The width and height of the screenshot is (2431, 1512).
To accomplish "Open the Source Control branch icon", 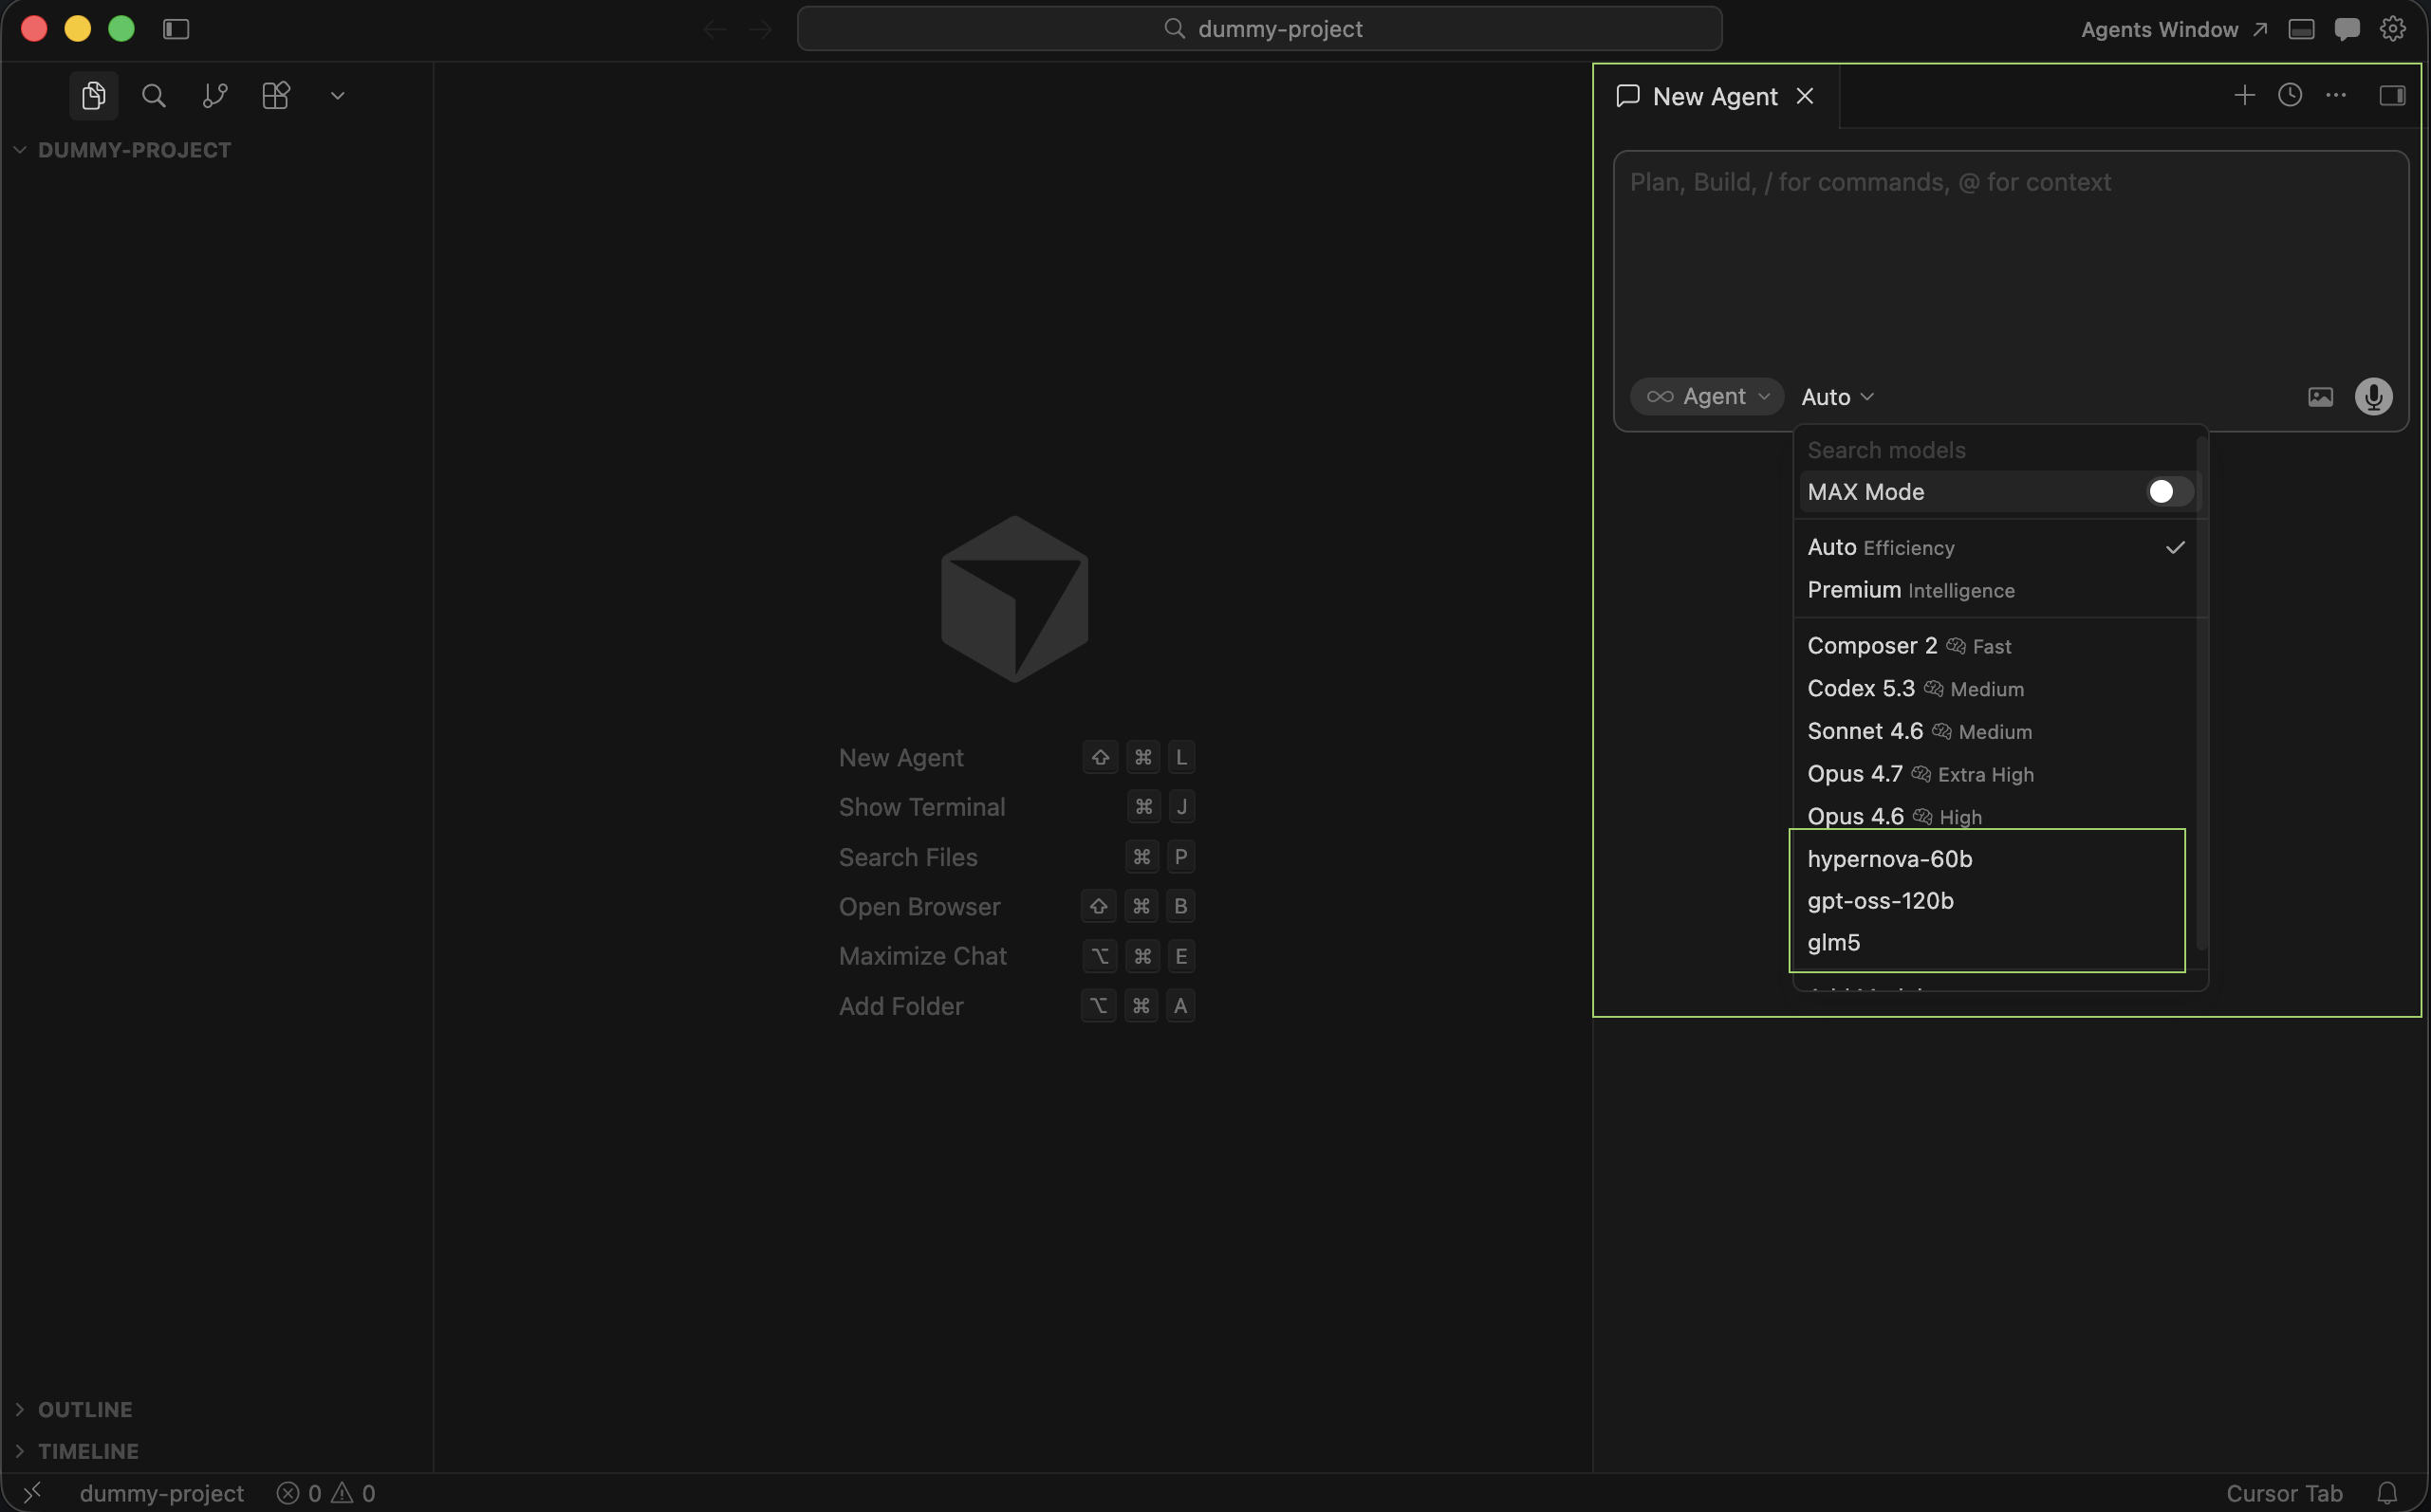I will (x=215, y=96).
